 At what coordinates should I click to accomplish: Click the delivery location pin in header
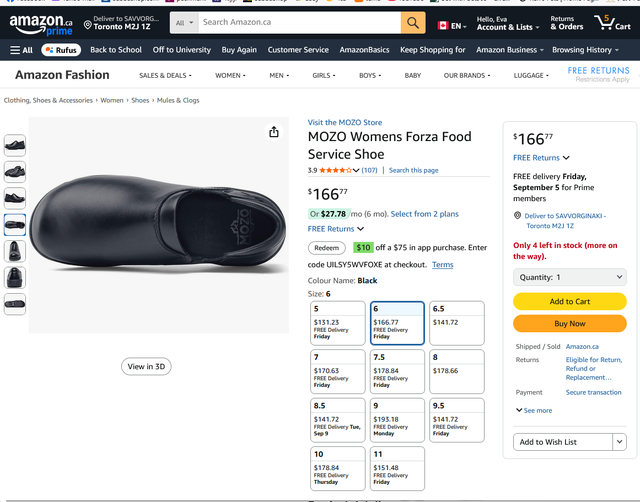[87, 25]
